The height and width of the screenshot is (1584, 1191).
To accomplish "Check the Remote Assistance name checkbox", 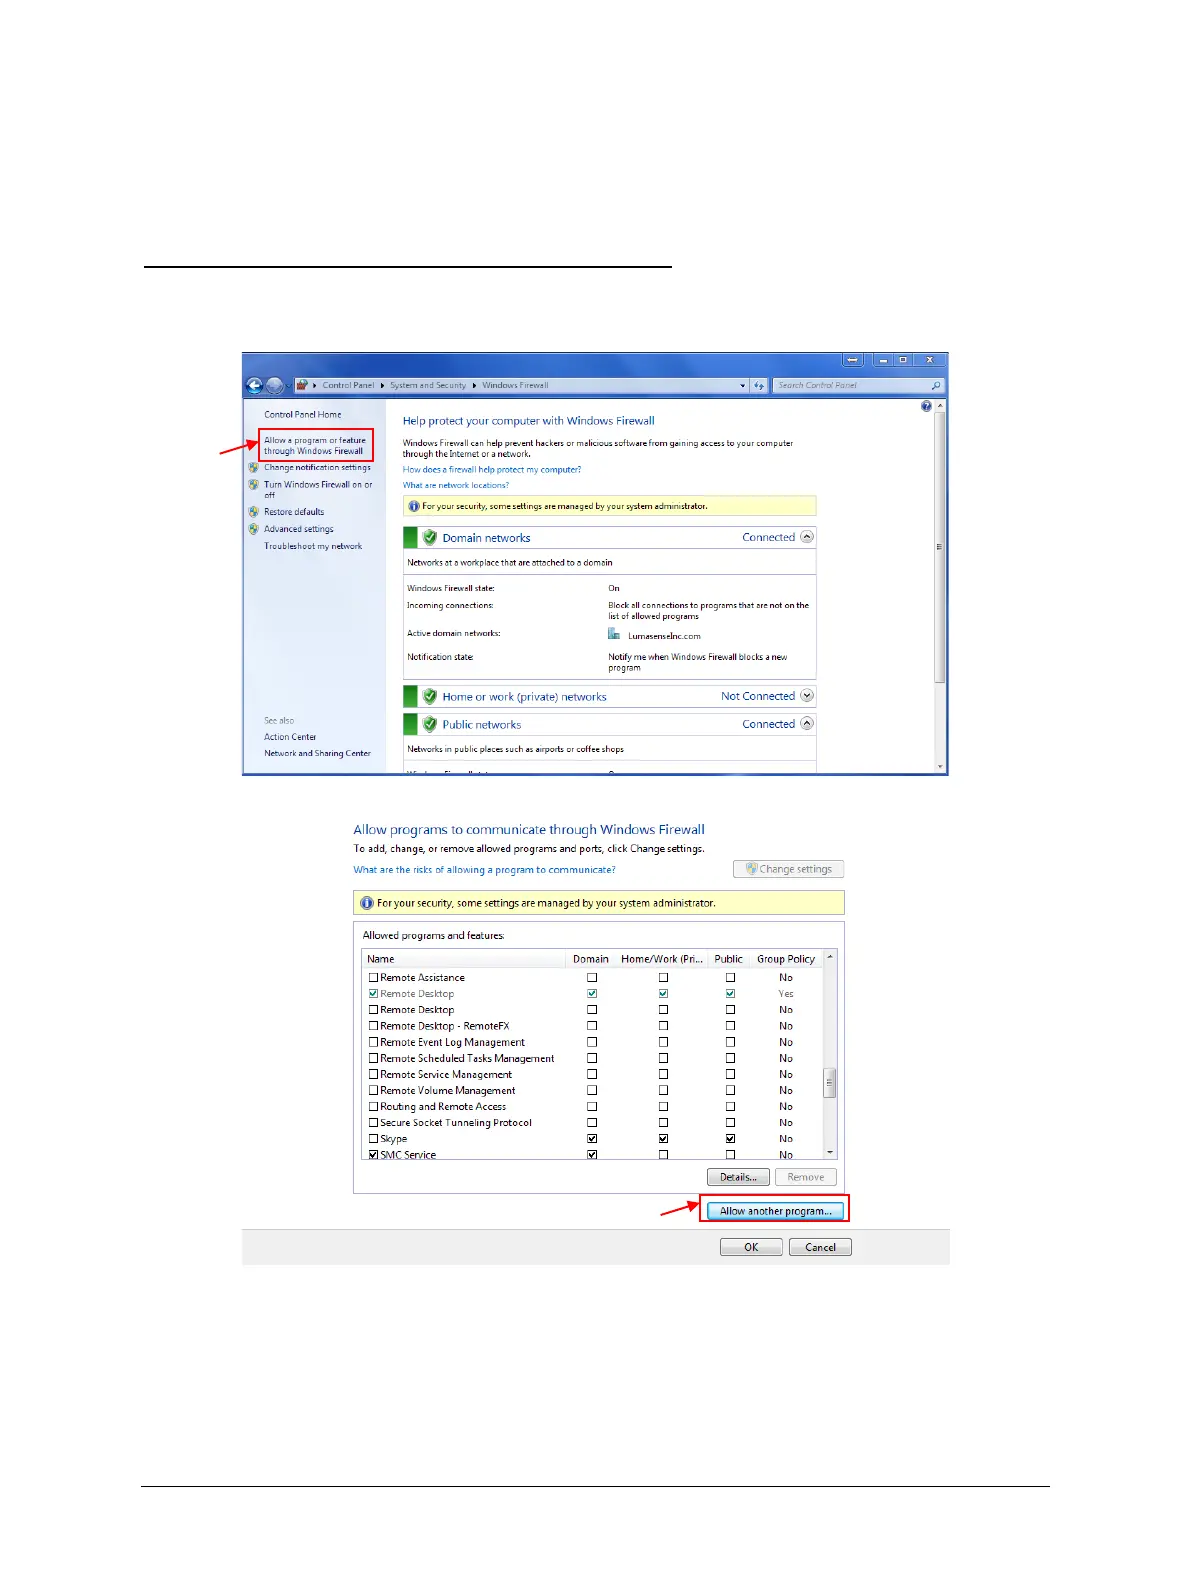I will [373, 978].
